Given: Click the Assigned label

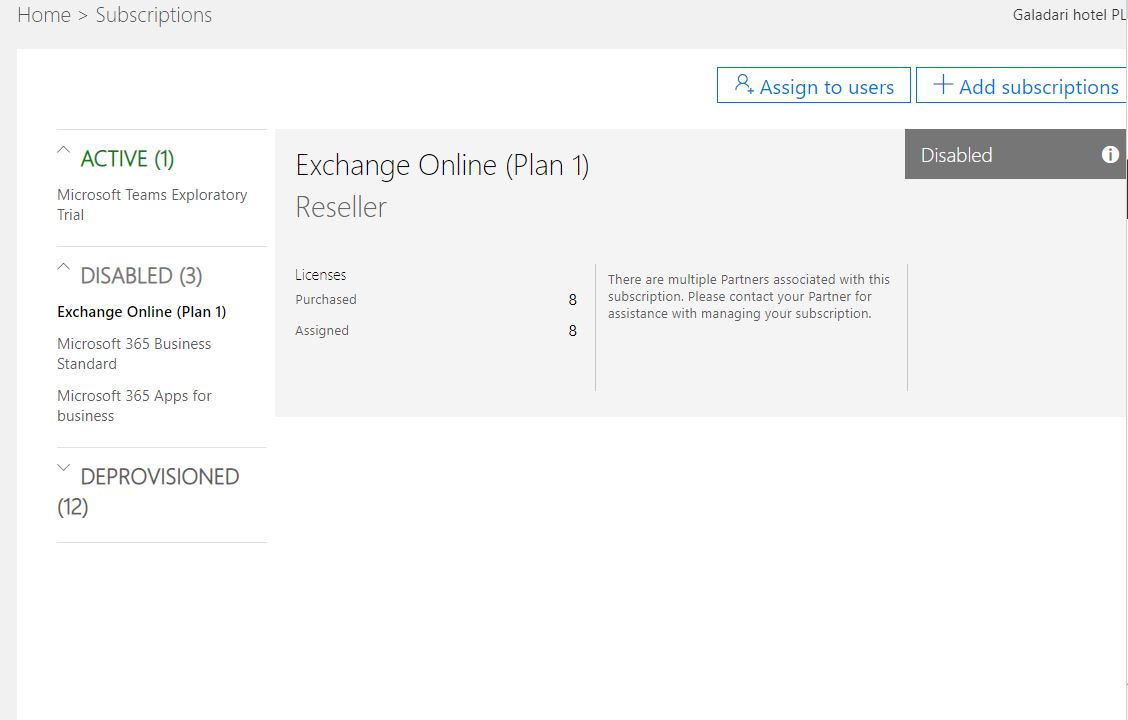Looking at the screenshot, I should tap(322, 331).
